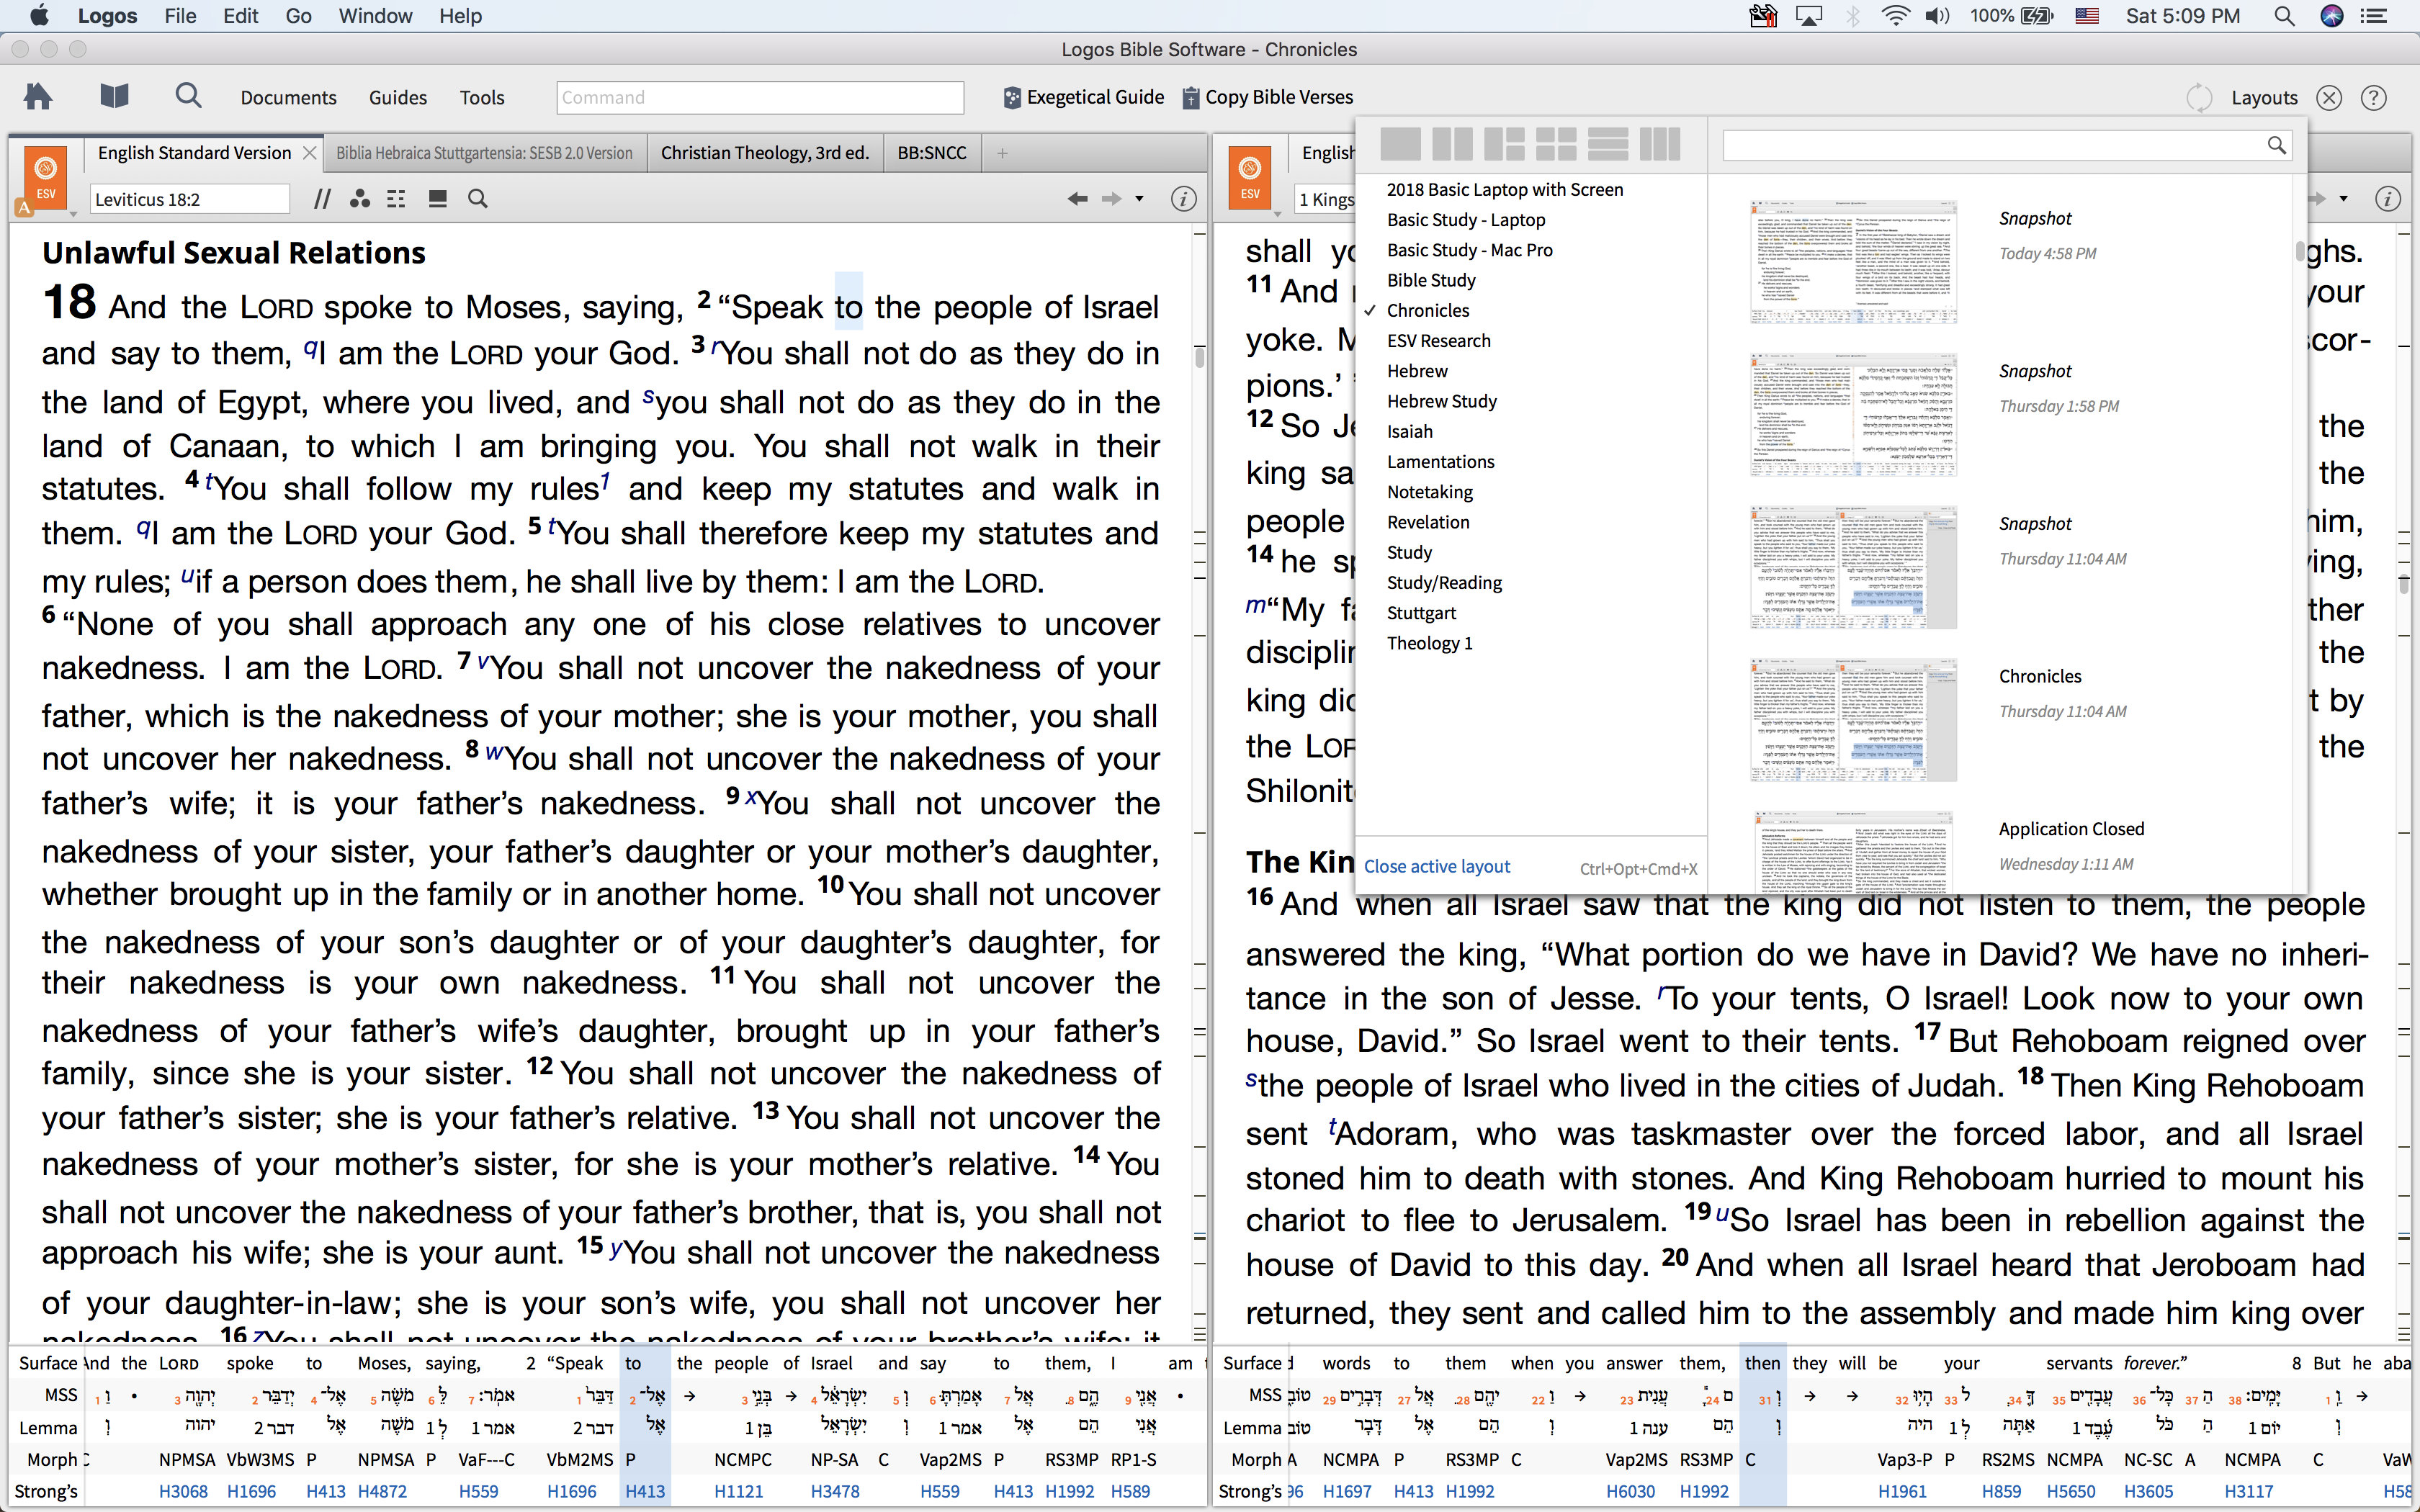This screenshot has height=1512, width=2420.
Task: Click the parallel resources slashes icon
Action: [322, 199]
